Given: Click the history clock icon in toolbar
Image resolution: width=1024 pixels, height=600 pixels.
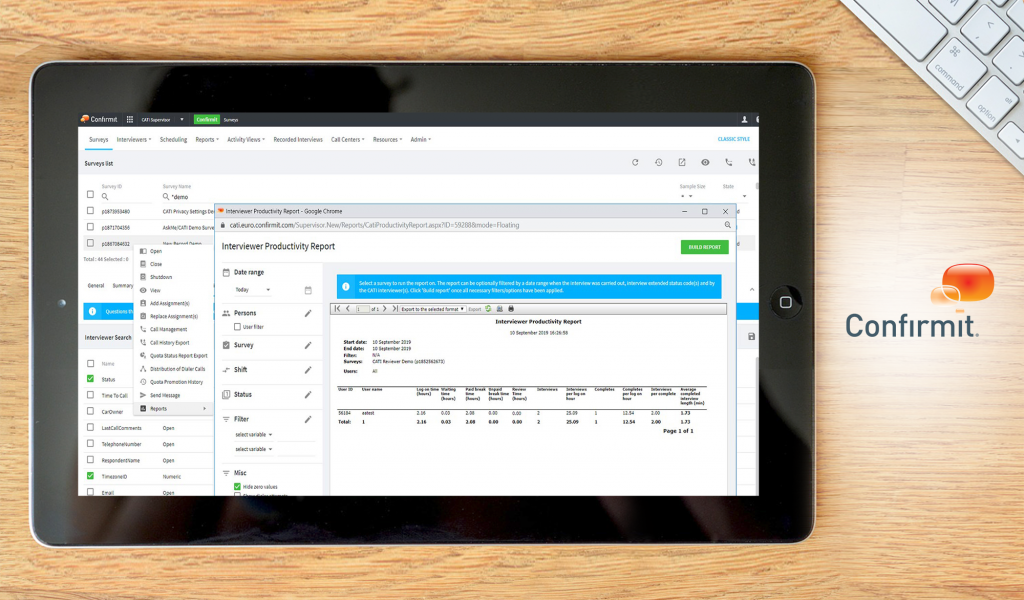Looking at the screenshot, I should click(x=658, y=162).
